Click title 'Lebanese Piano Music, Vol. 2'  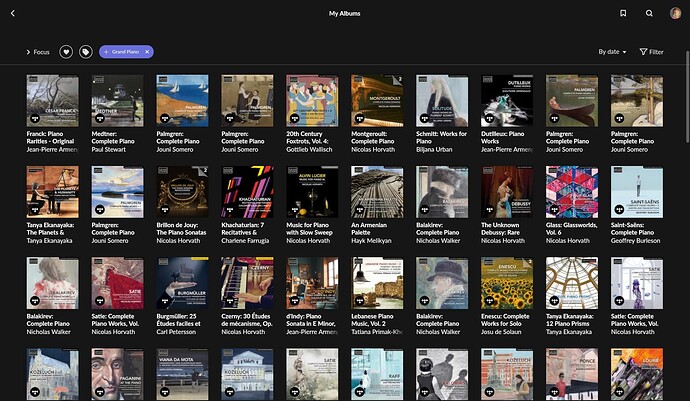point(372,320)
